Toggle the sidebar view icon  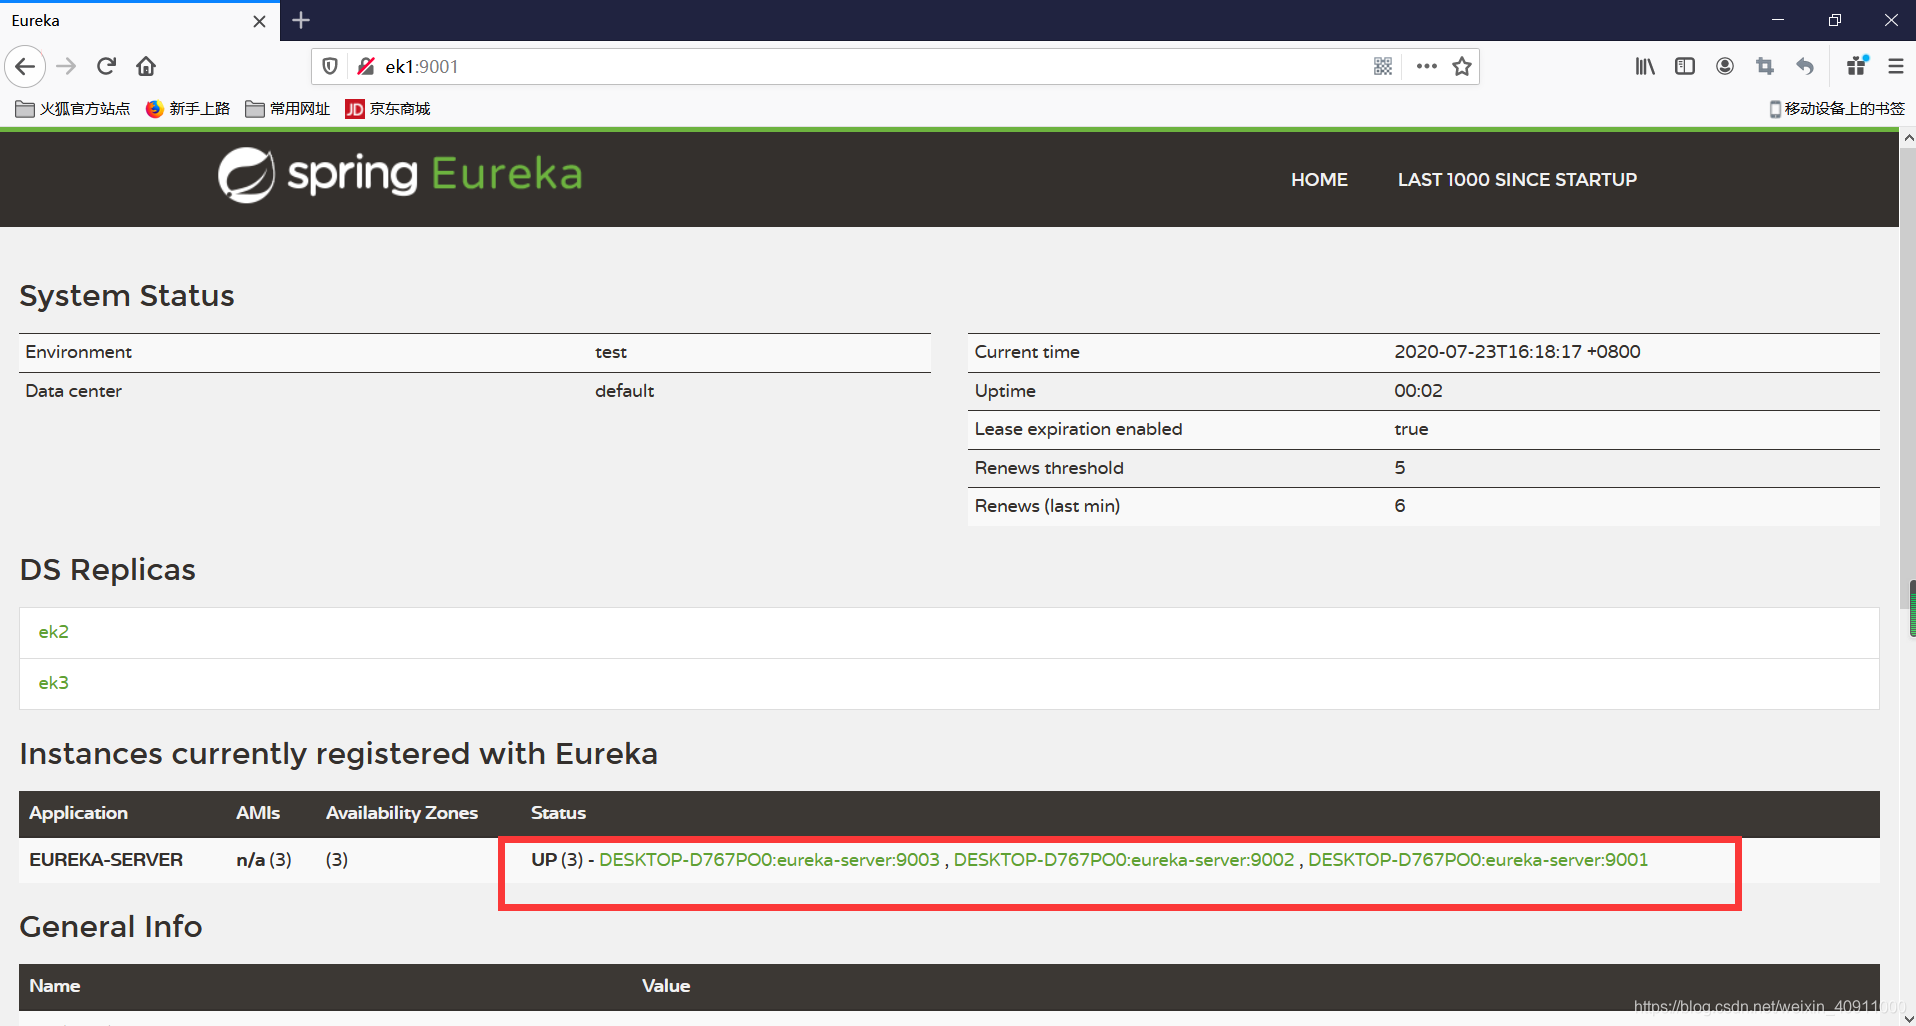click(1685, 67)
